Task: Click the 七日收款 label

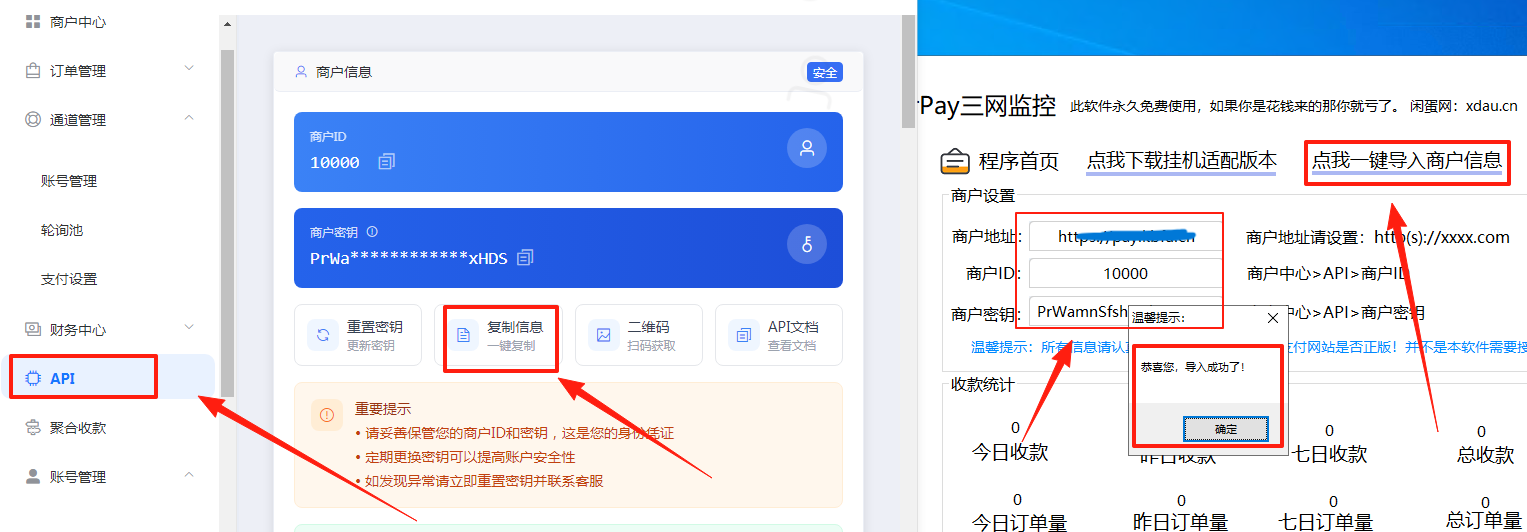Action: [1329, 454]
